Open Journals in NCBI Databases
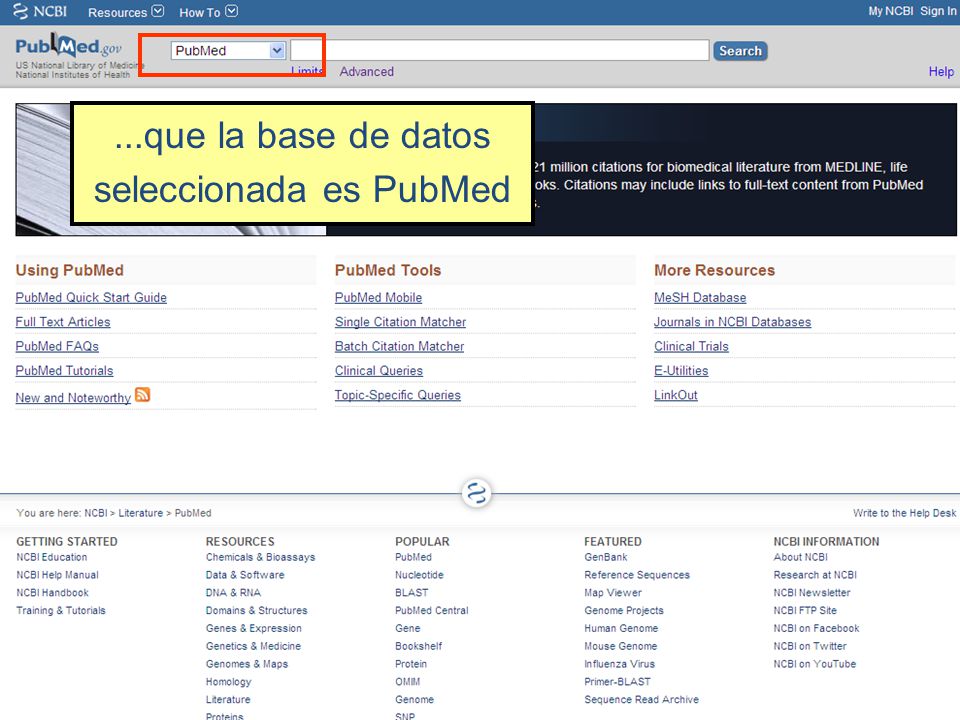 coord(732,322)
